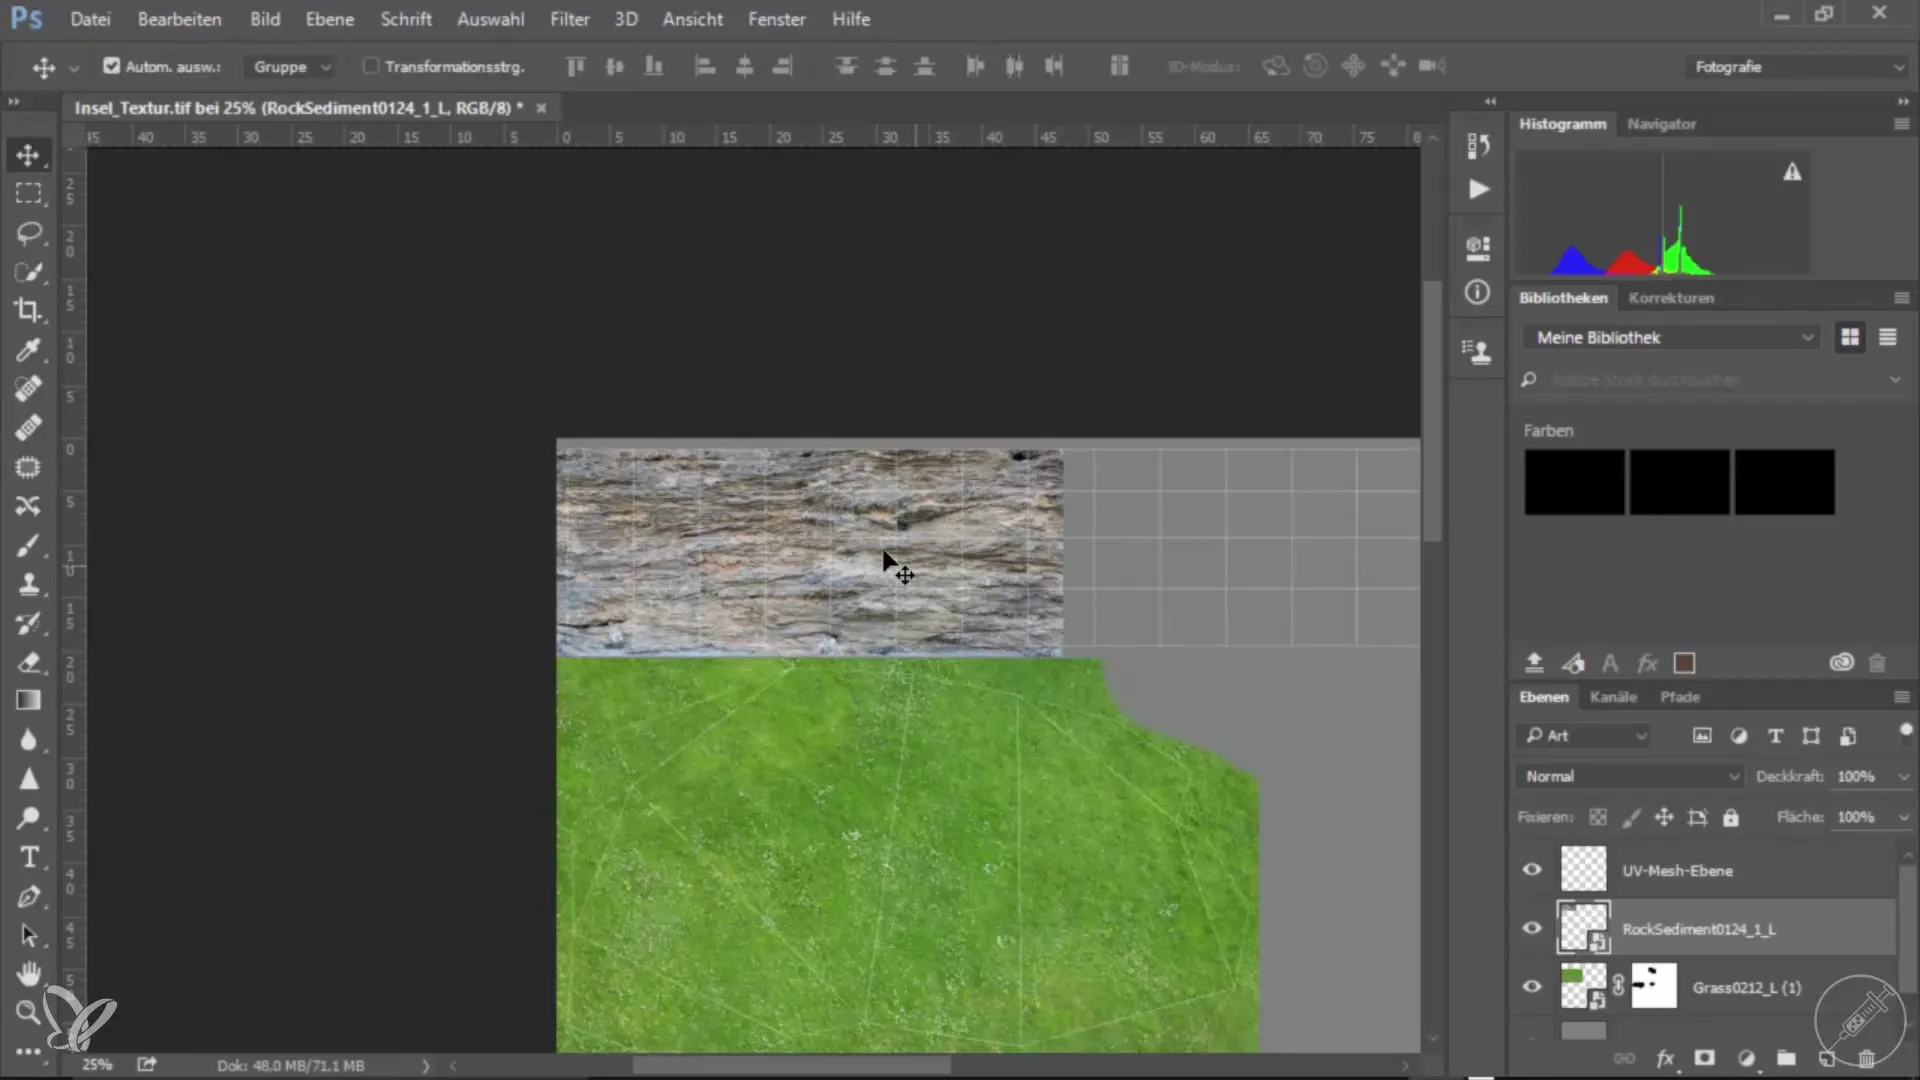Hide the Grass0212_L (1) layer

coord(1532,987)
